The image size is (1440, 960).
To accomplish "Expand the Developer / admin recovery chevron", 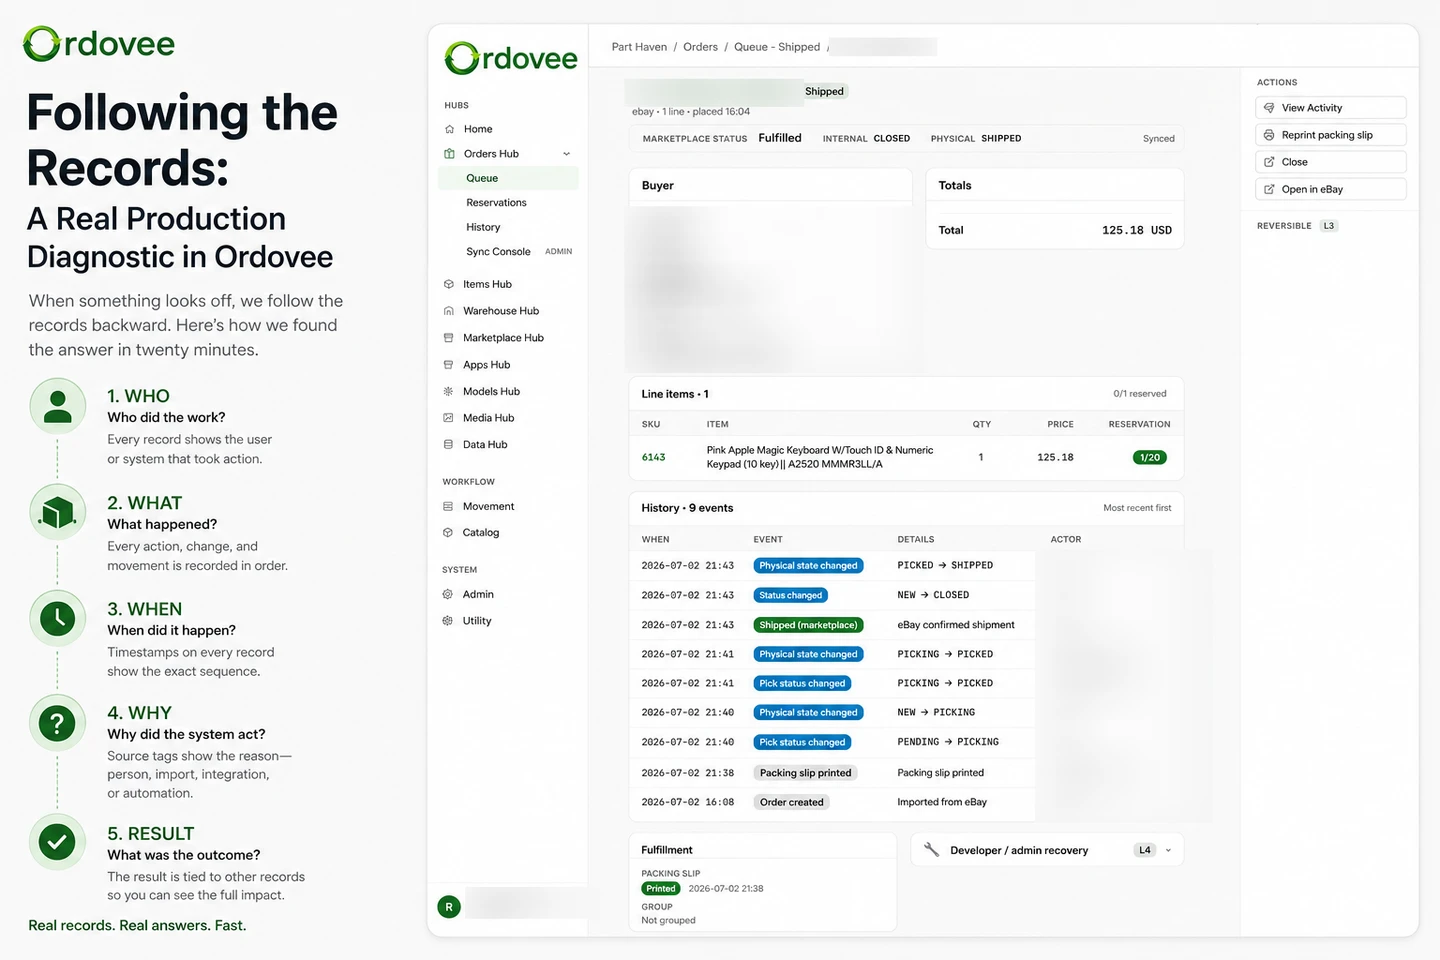I will (x=1168, y=850).
